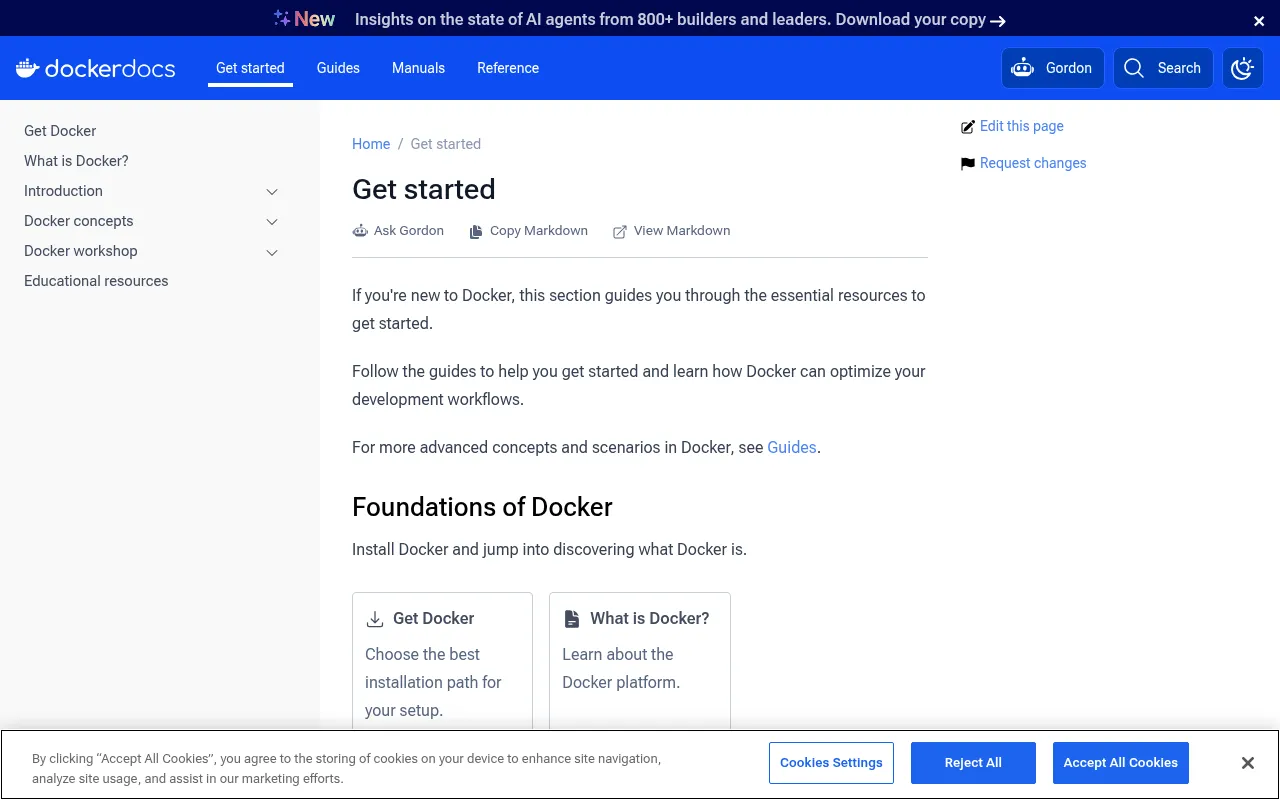This screenshot has width=1280, height=800.
Task: Click Accept All Cookies
Action: point(1121,763)
